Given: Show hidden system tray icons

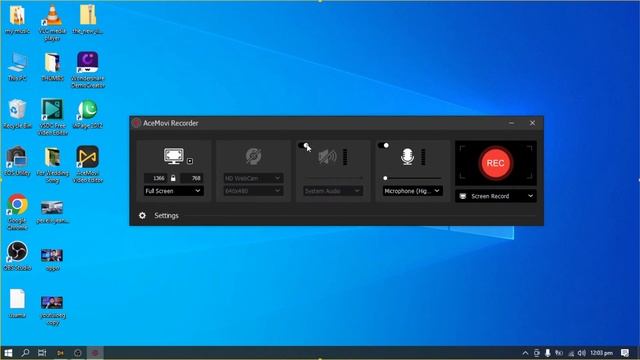Looking at the screenshot, I should (x=525, y=353).
